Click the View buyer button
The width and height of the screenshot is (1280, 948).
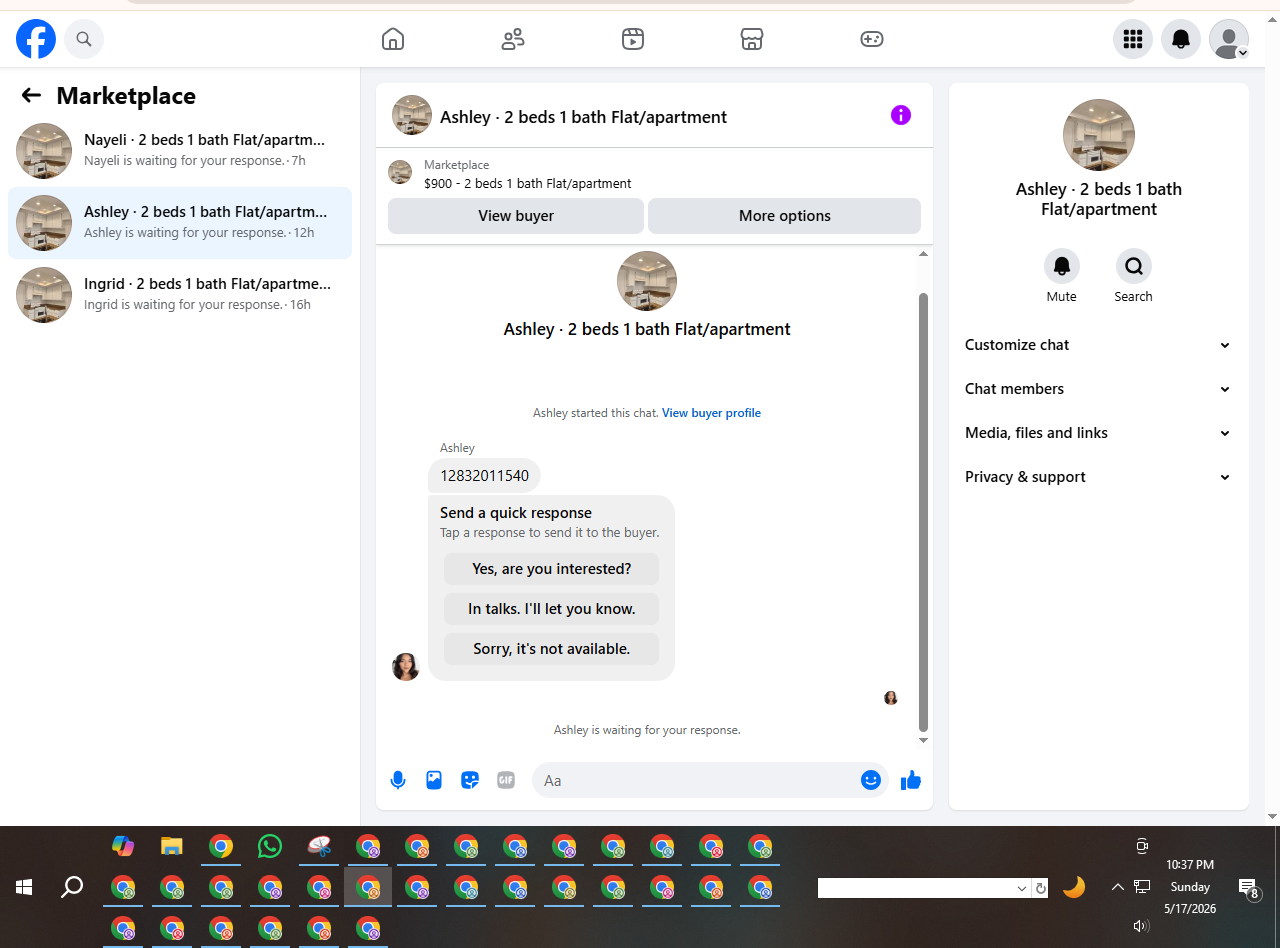tap(516, 216)
